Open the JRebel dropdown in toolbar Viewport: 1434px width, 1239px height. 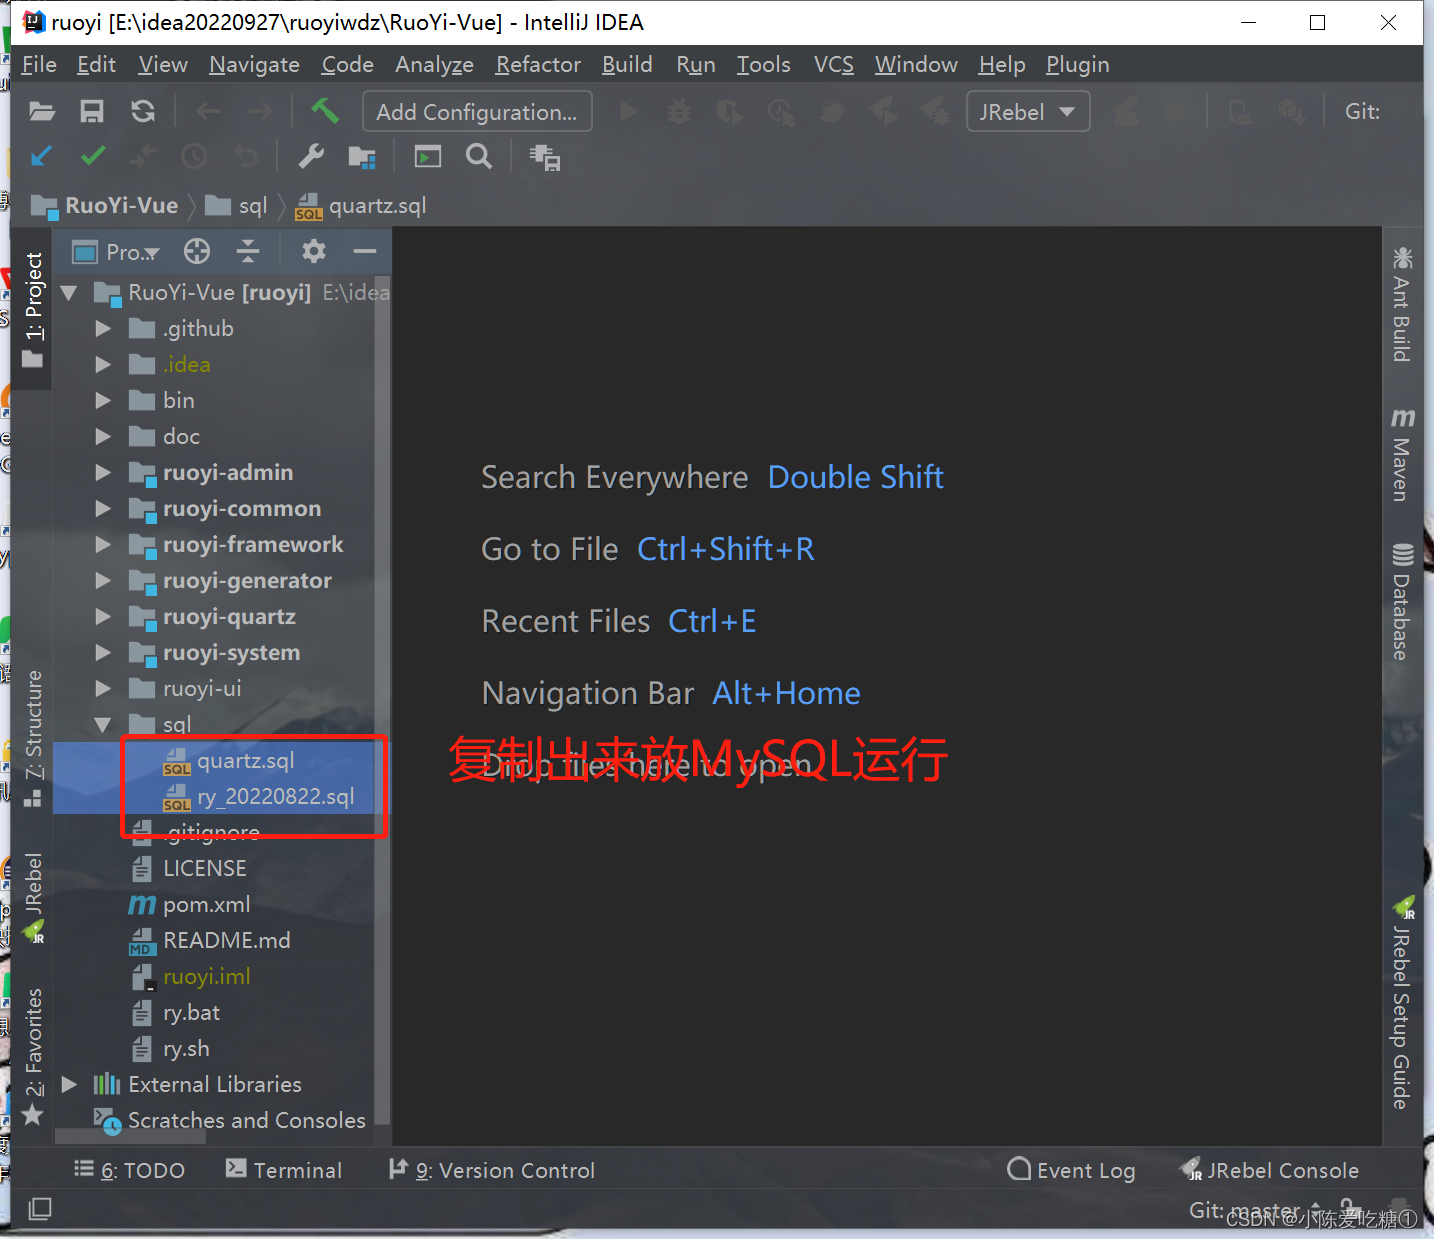[x=1028, y=111]
